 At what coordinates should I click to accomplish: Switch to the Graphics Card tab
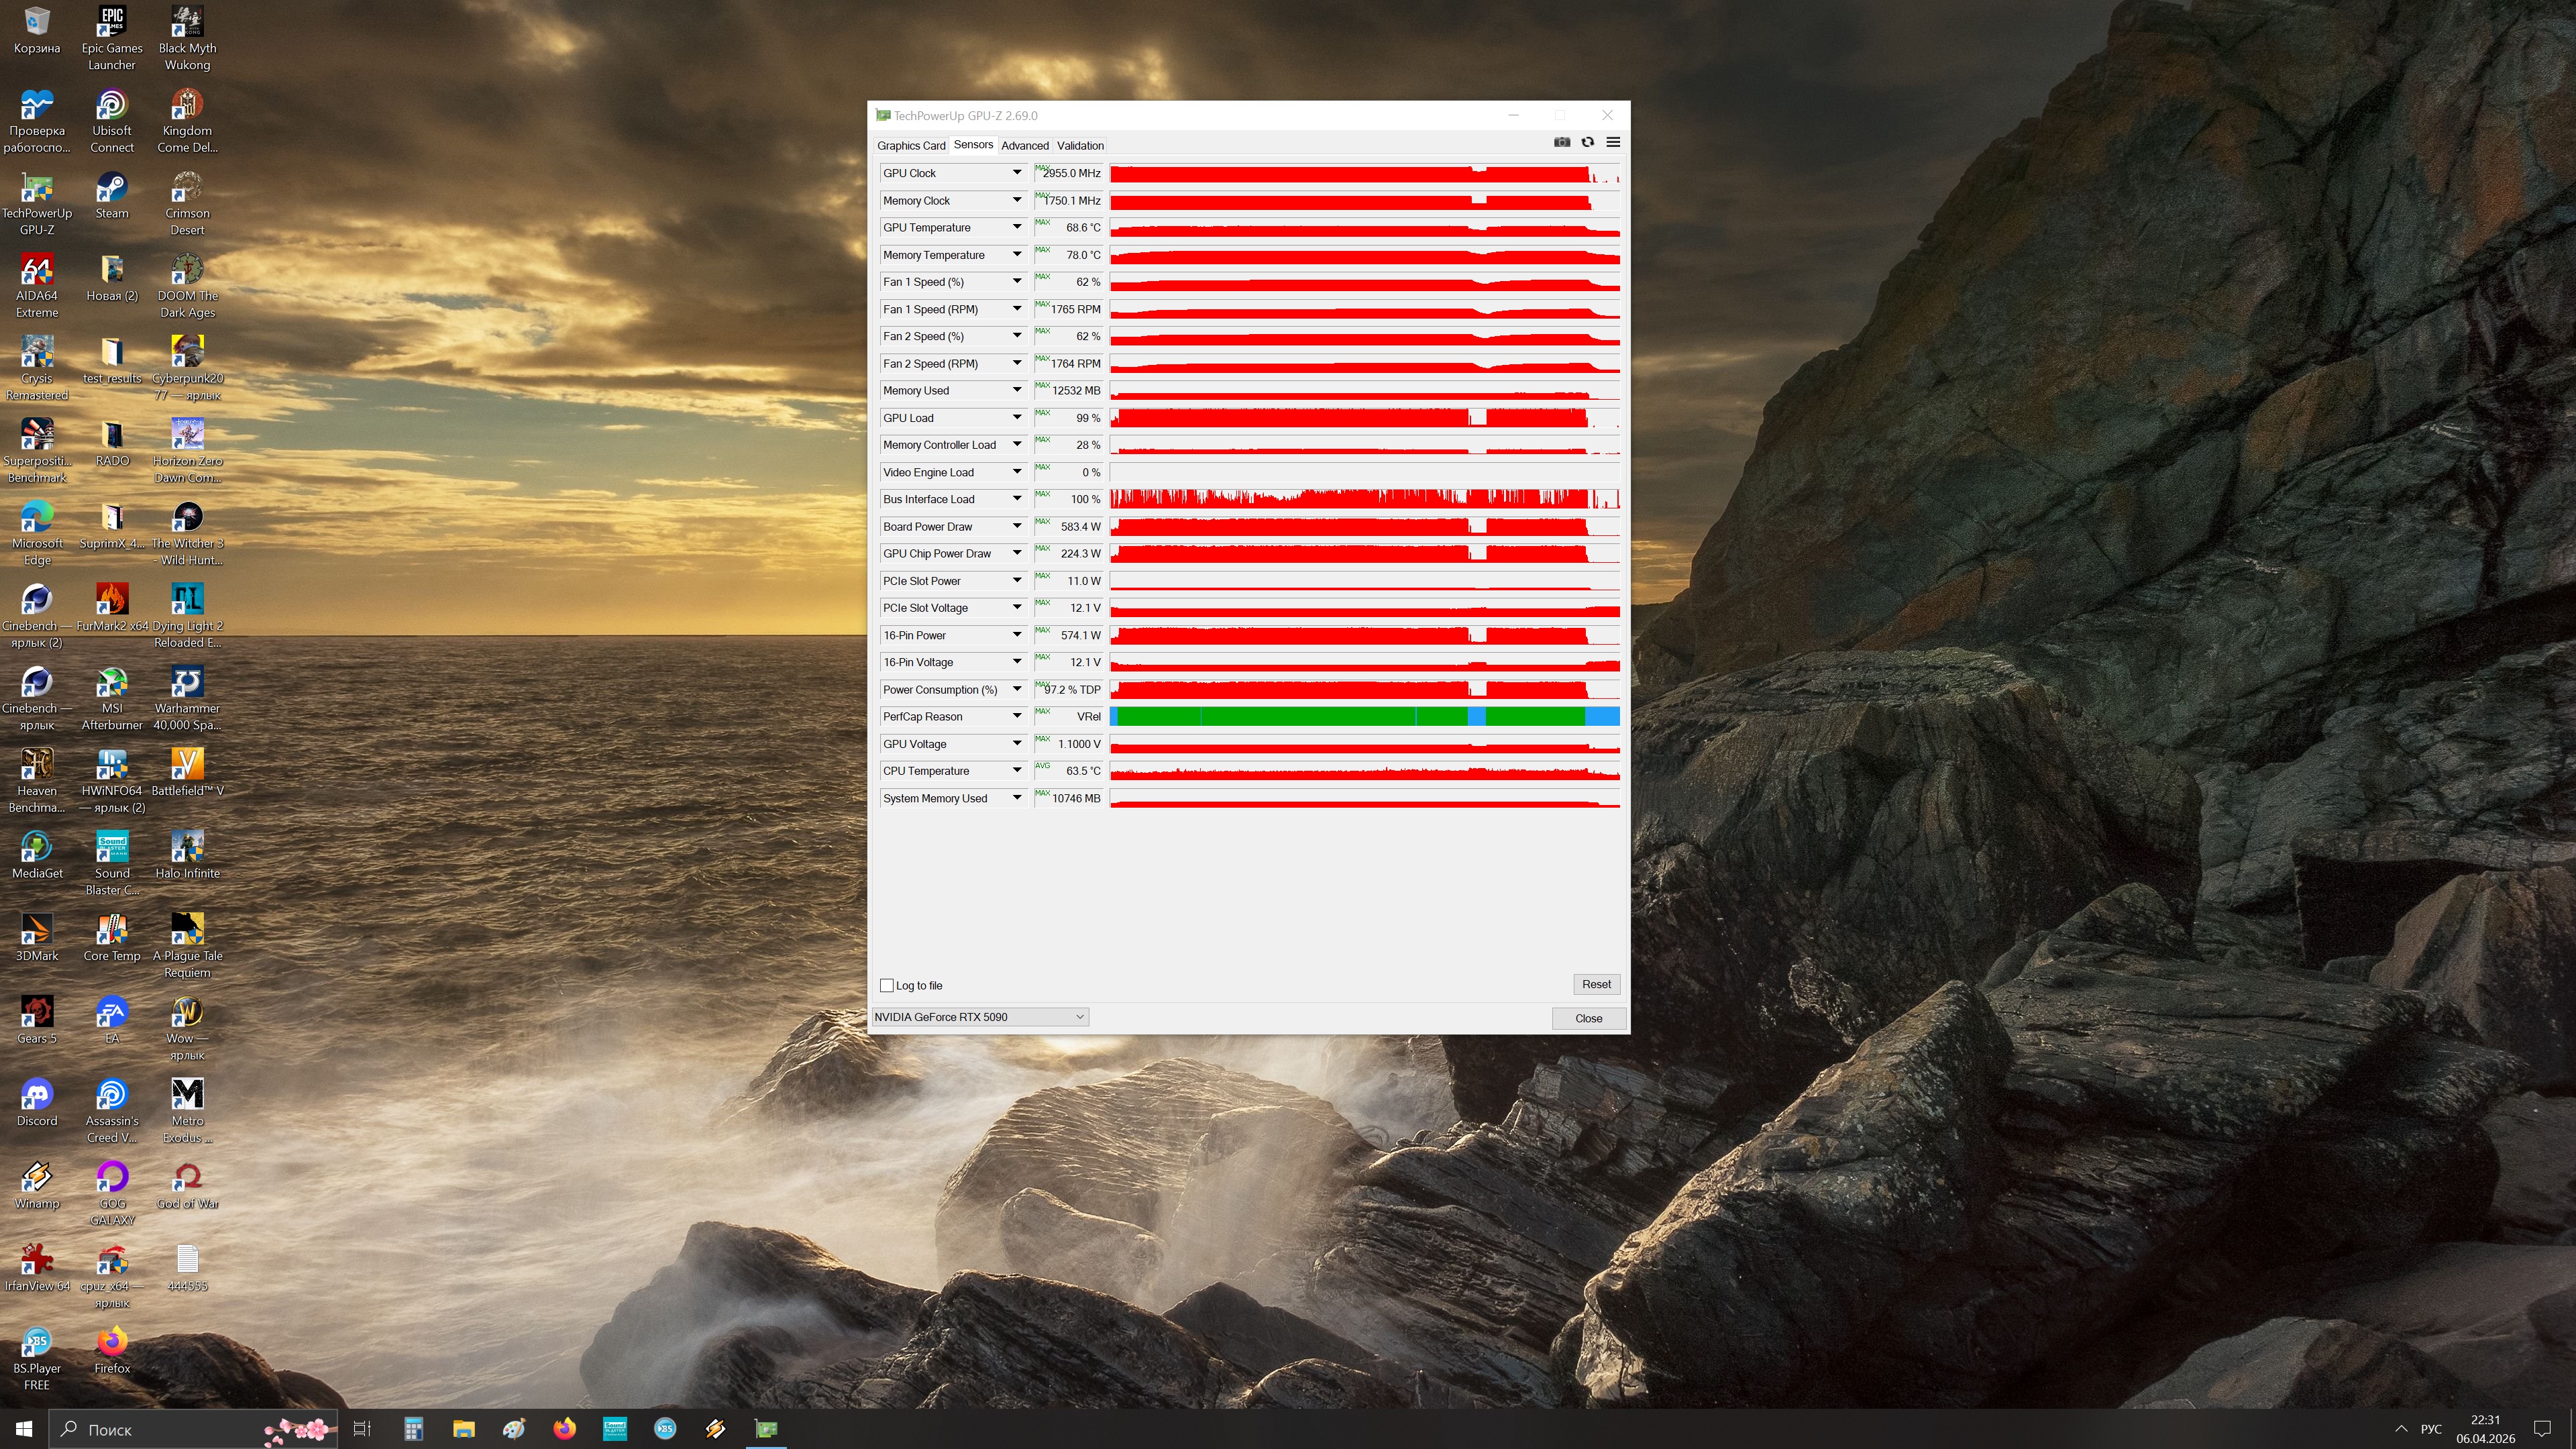pyautogui.click(x=910, y=146)
